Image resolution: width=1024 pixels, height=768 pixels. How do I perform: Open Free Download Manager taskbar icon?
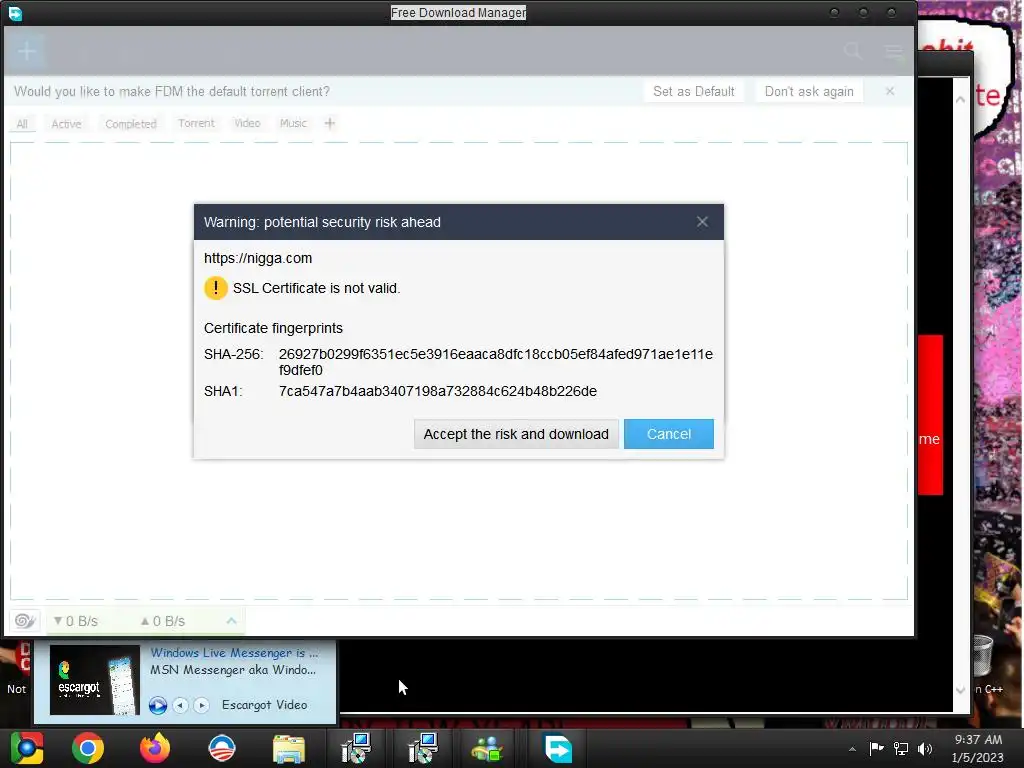point(558,749)
